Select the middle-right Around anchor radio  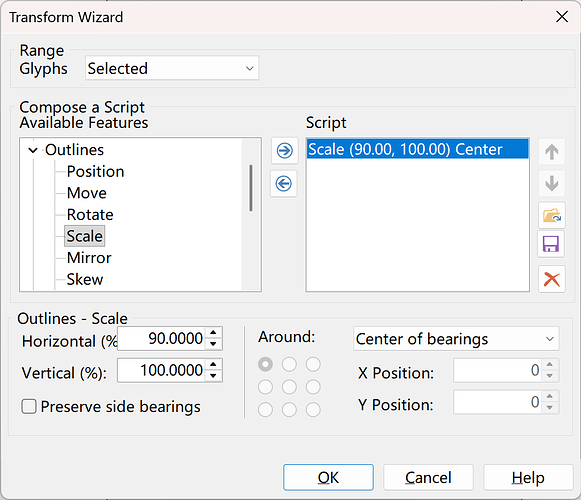pyautogui.click(x=313, y=387)
